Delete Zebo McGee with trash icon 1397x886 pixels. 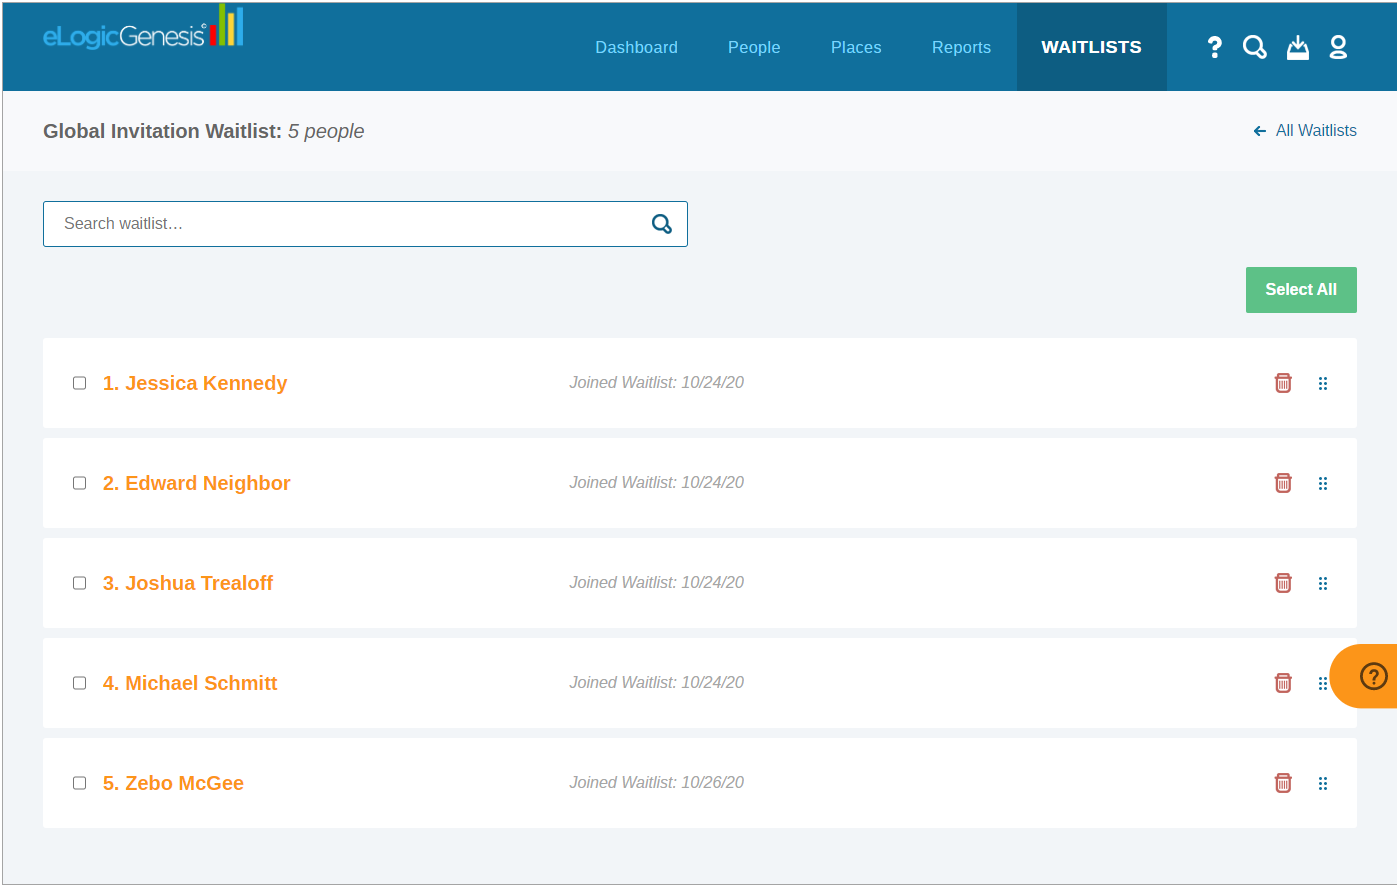pos(1283,783)
